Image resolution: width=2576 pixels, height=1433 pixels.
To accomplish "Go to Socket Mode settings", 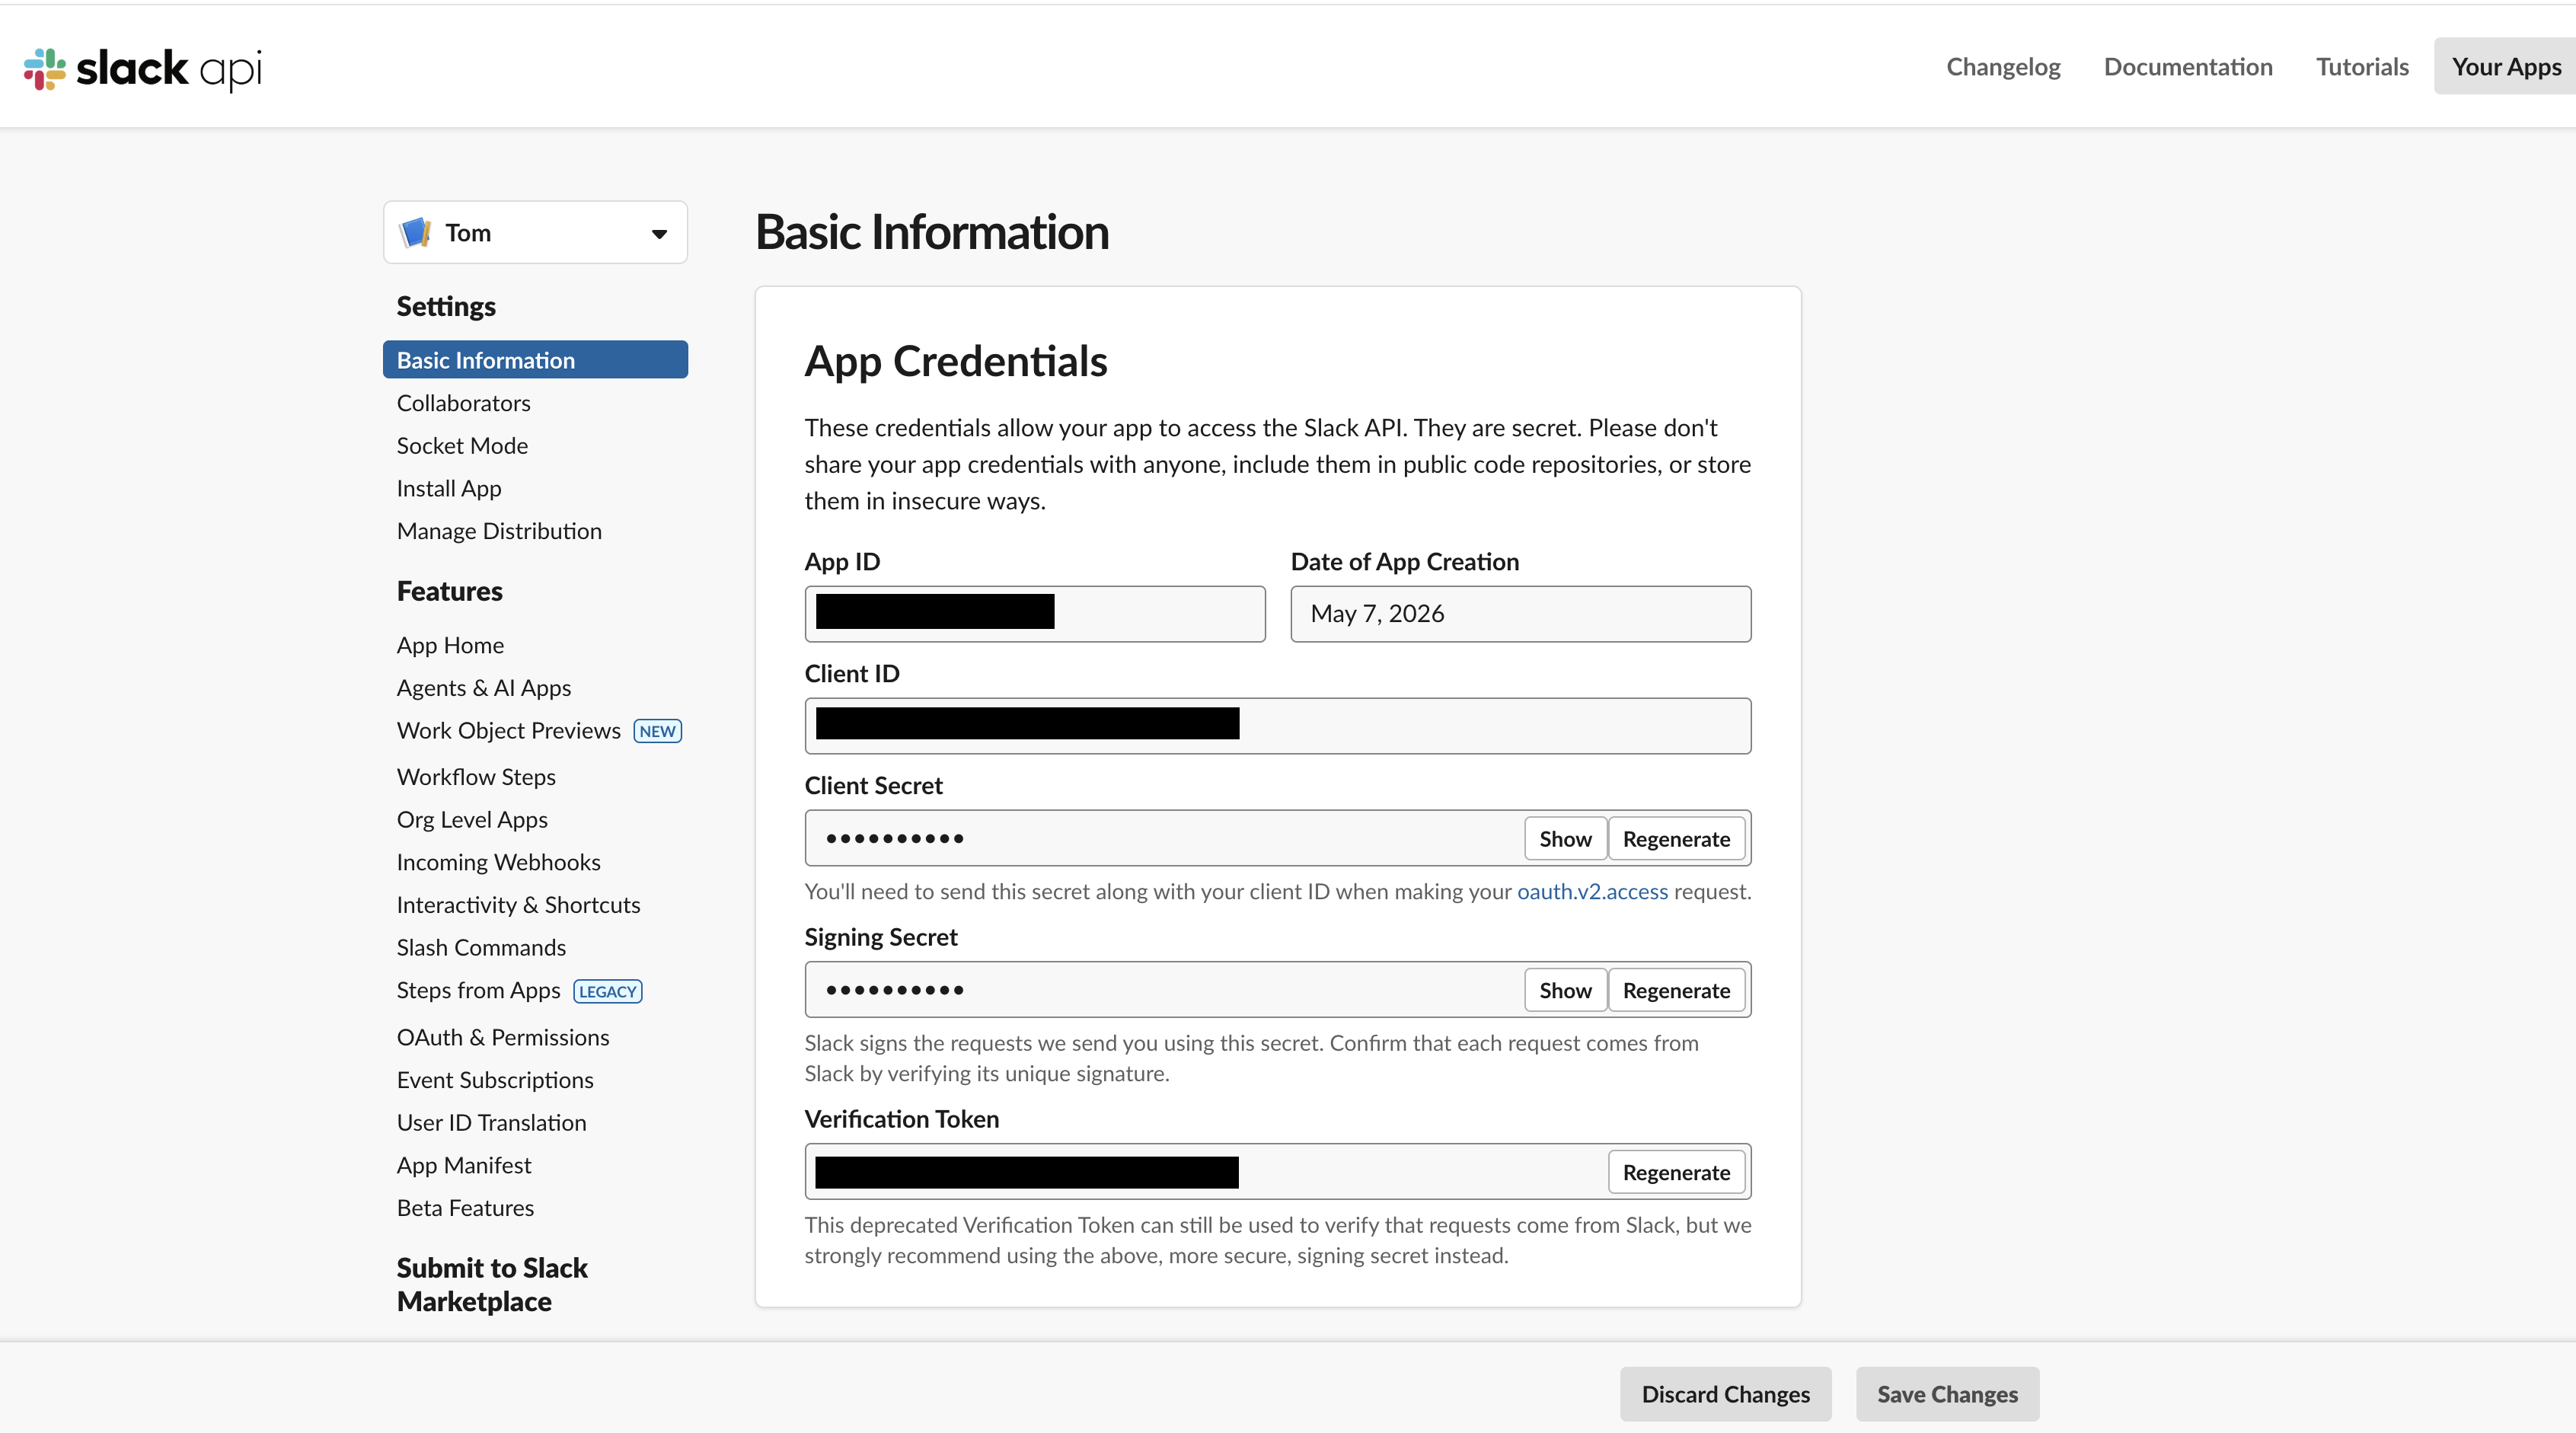I will pyautogui.click(x=462, y=446).
